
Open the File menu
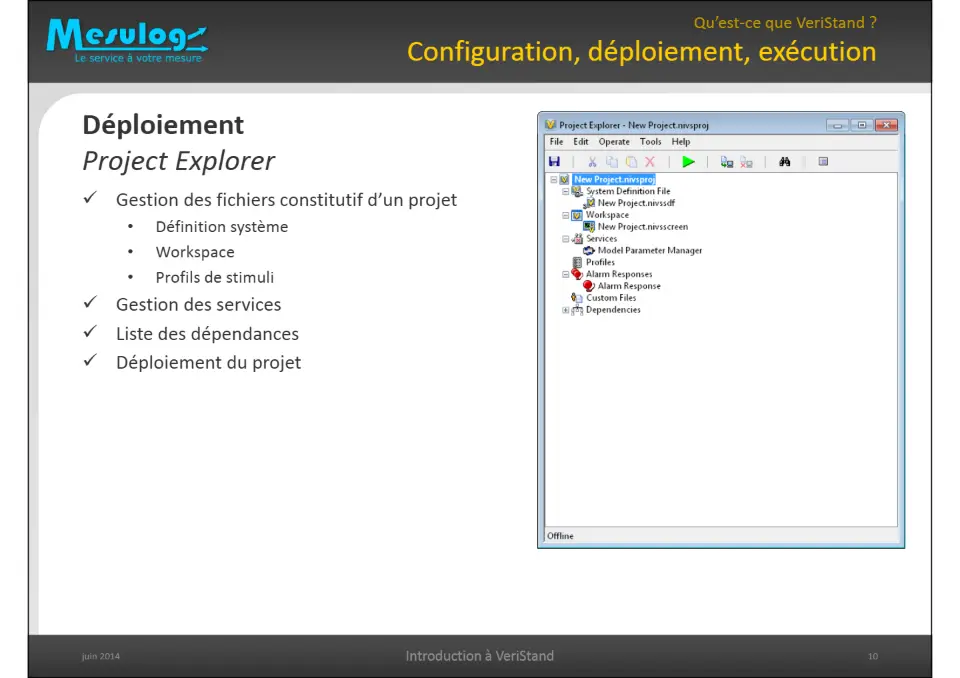tap(556, 141)
